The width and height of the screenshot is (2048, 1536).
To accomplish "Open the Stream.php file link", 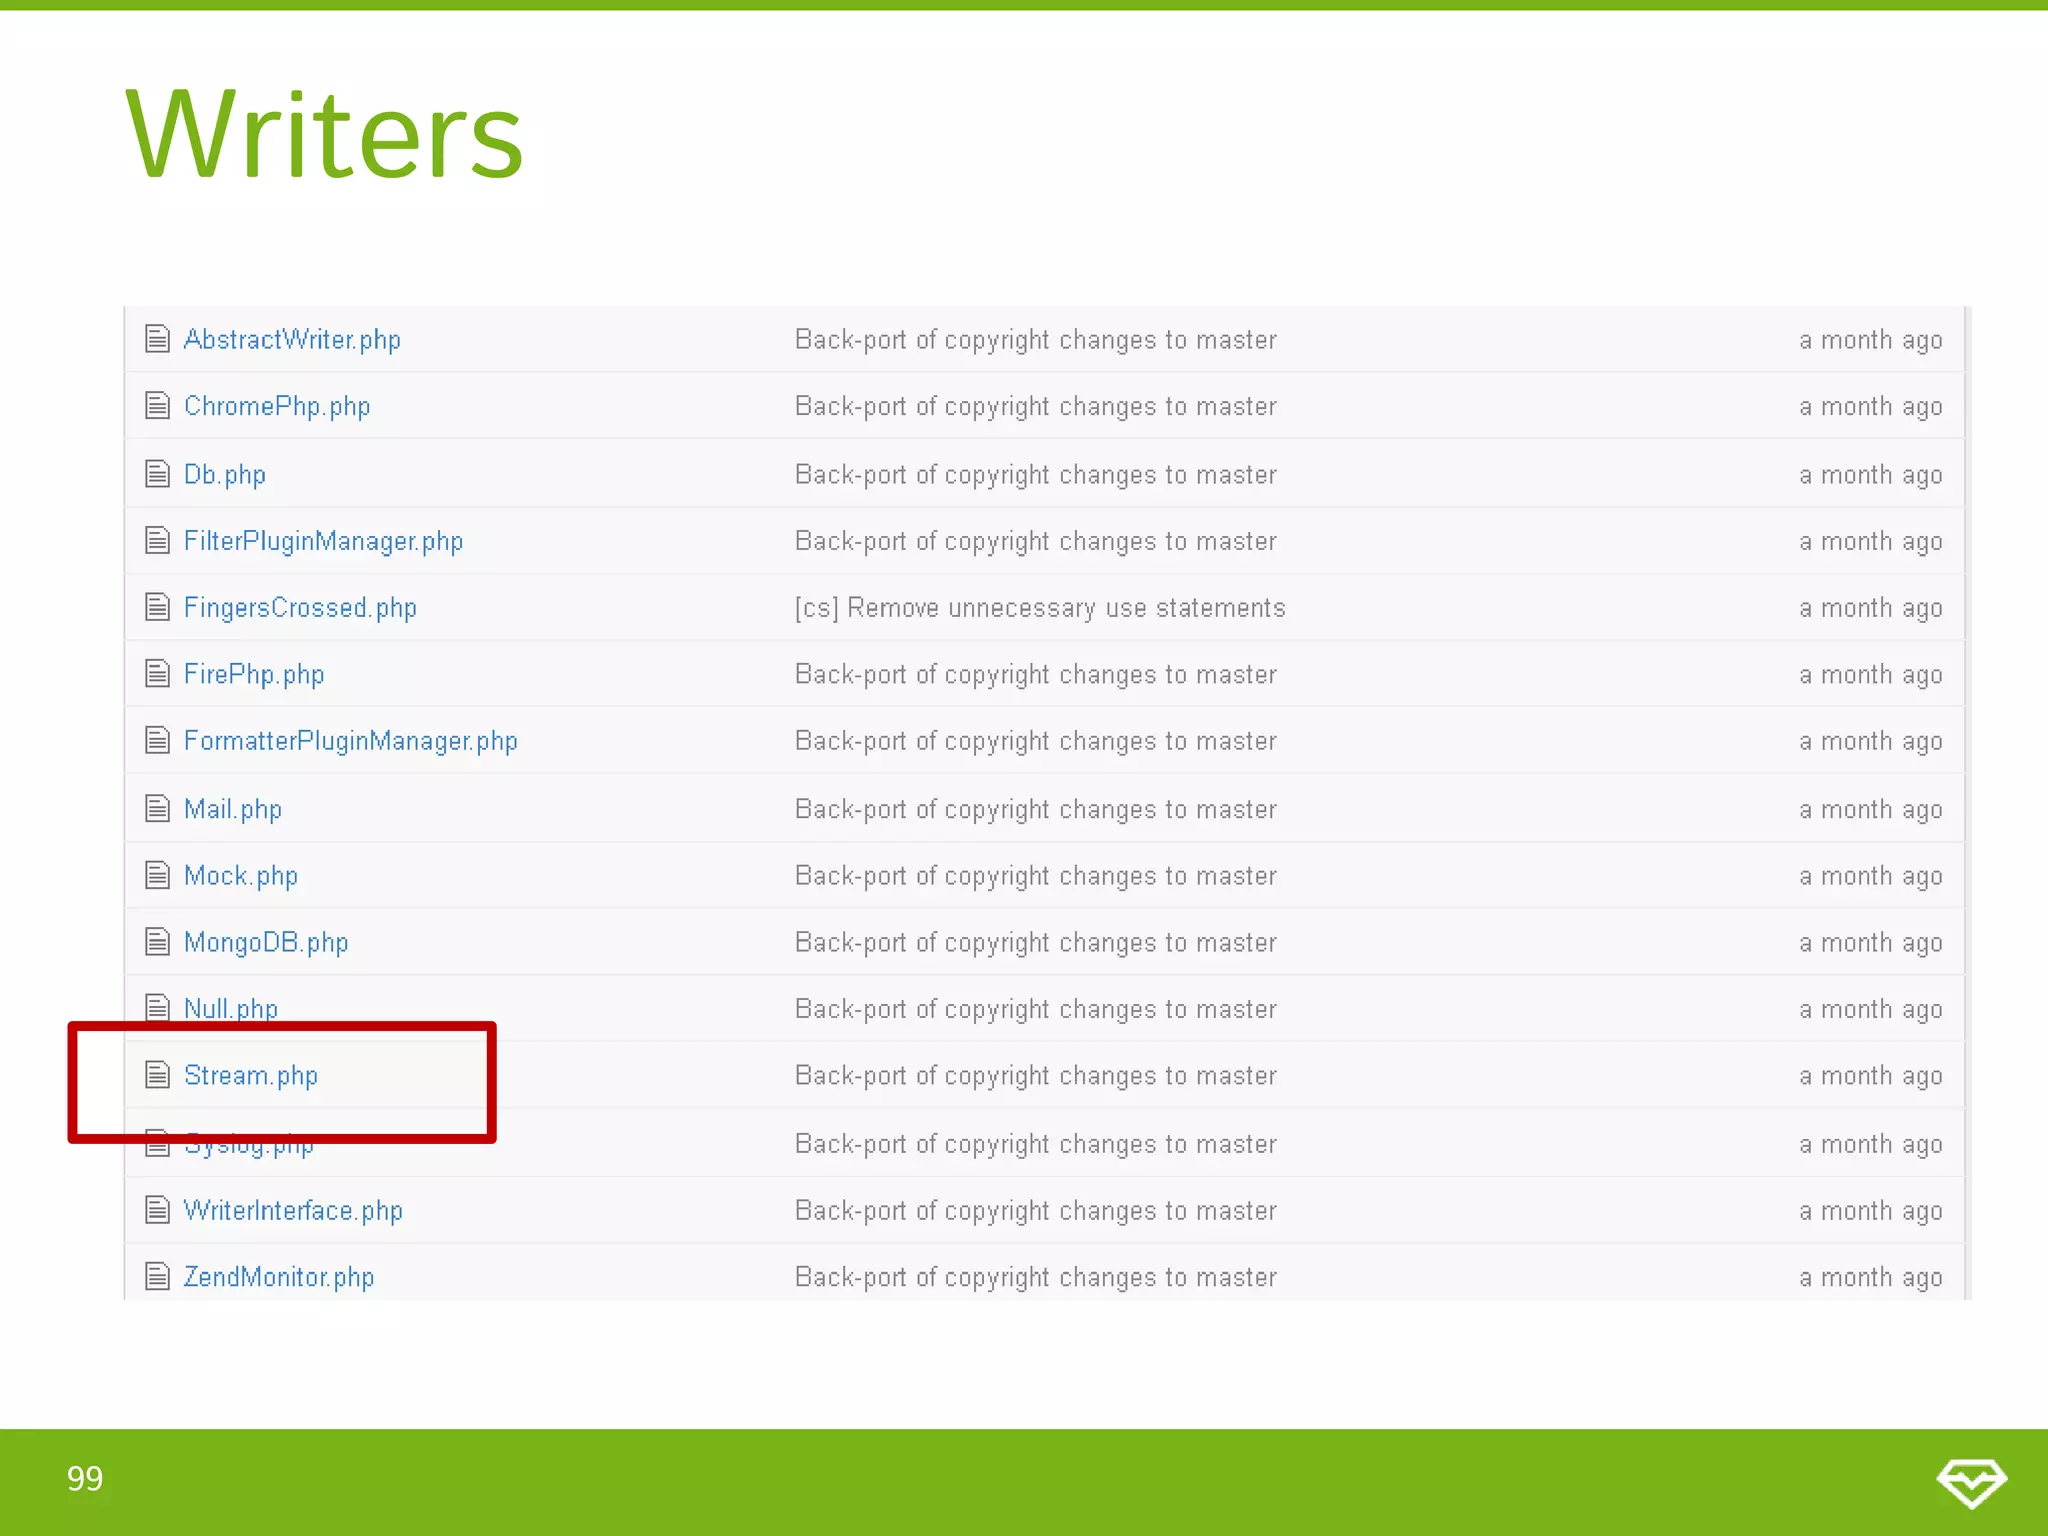I will click(251, 1076).
